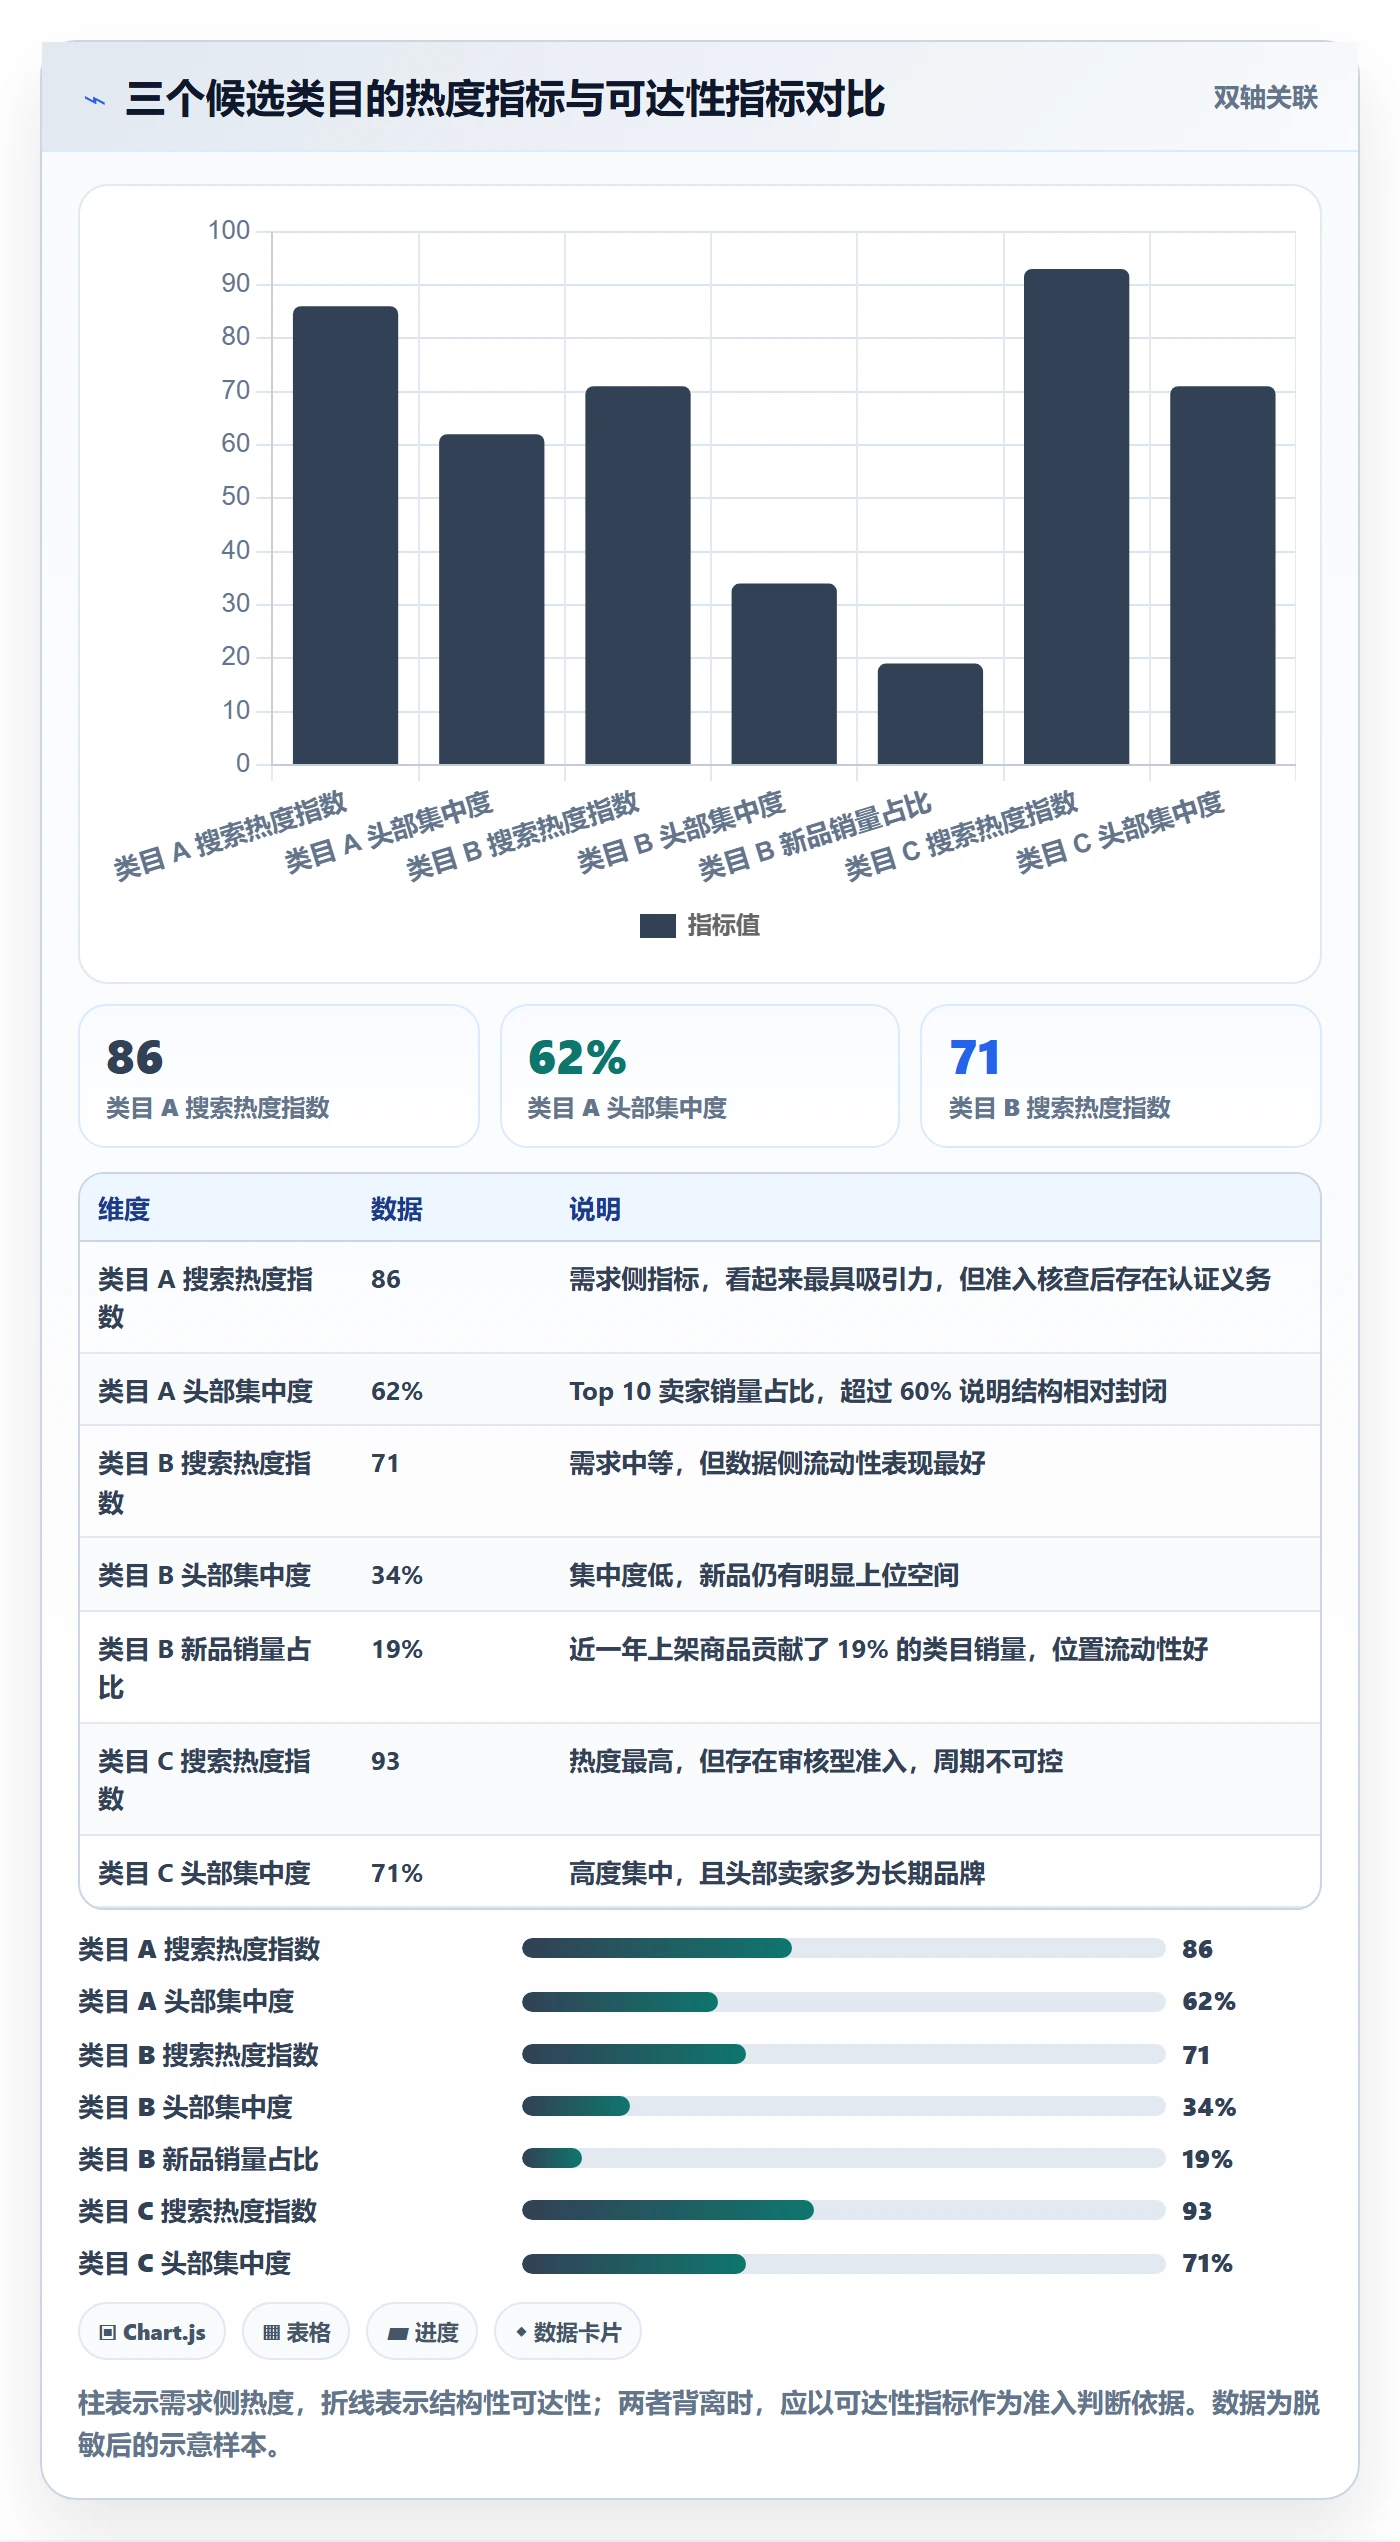Click the progress bar showing 93
1400x2542 pixels.
pos(843,2210)
